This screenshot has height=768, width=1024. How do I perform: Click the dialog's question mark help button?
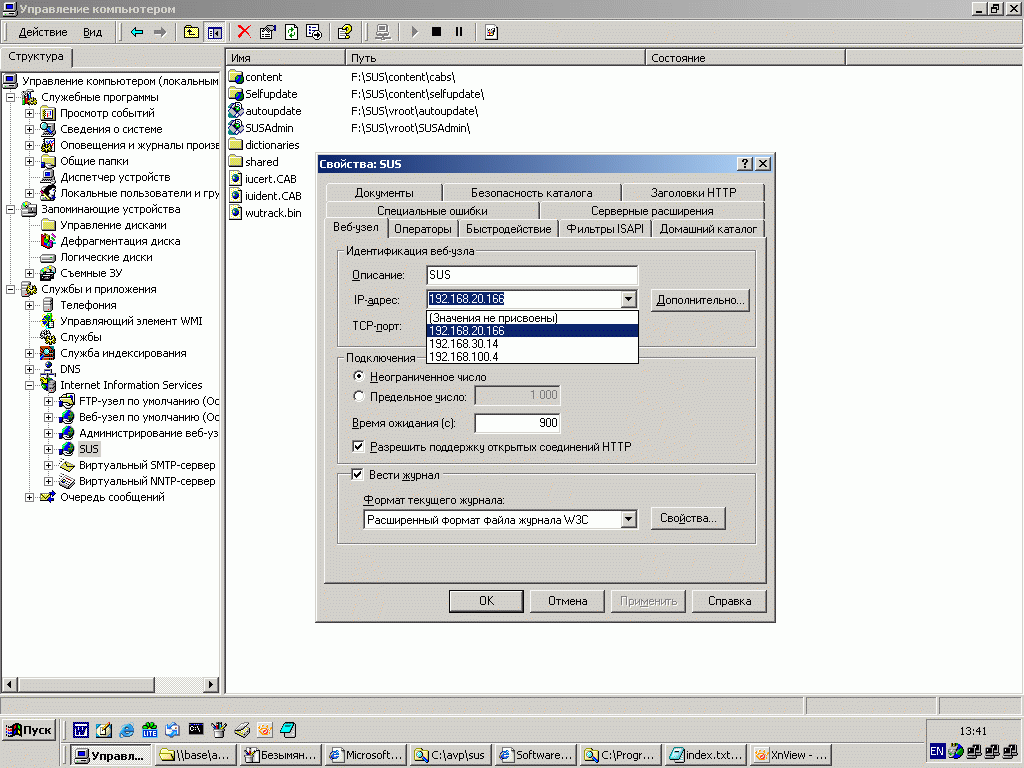(745, 164)
